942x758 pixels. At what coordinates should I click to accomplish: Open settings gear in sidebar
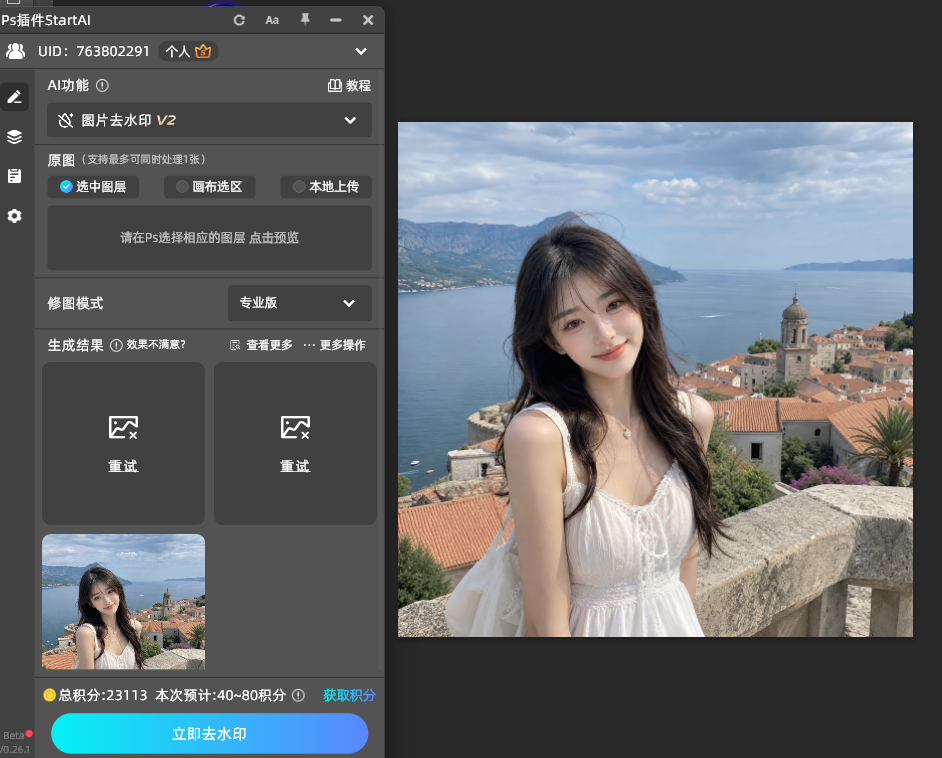click(14, 216)
